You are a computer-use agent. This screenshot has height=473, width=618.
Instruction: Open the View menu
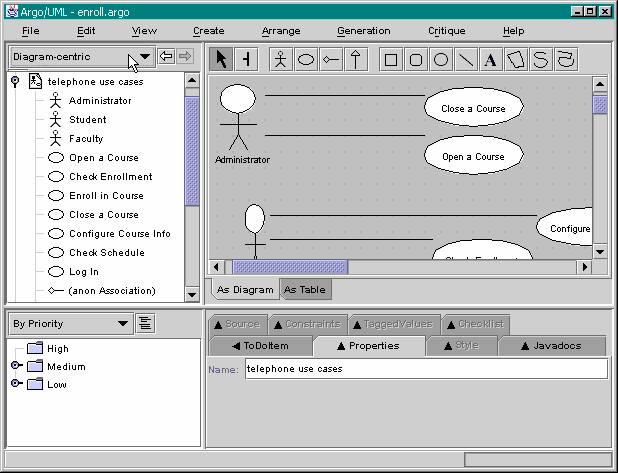144,31
